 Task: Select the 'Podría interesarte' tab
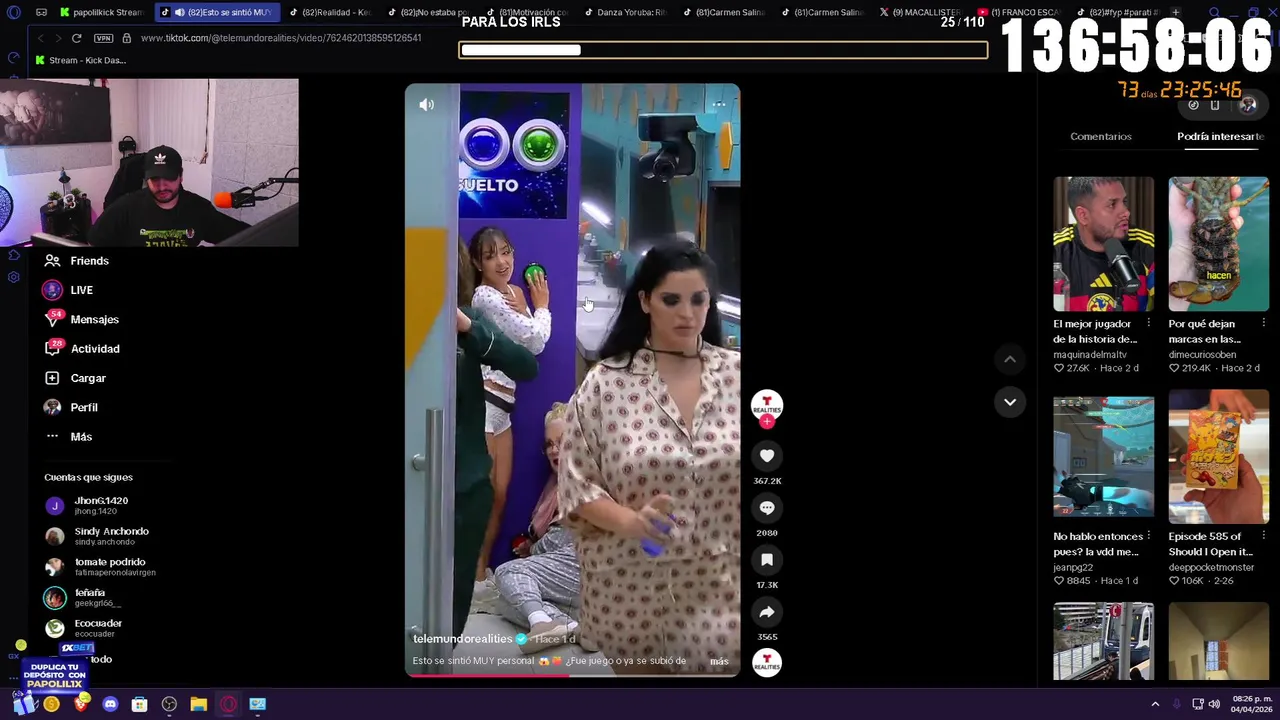(1220, 136)
